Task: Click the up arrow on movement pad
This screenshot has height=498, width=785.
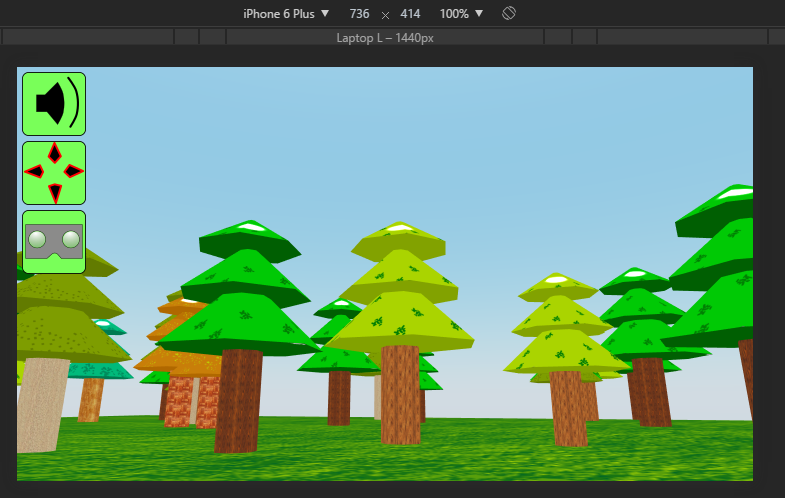Action: (x=55, y=153)
